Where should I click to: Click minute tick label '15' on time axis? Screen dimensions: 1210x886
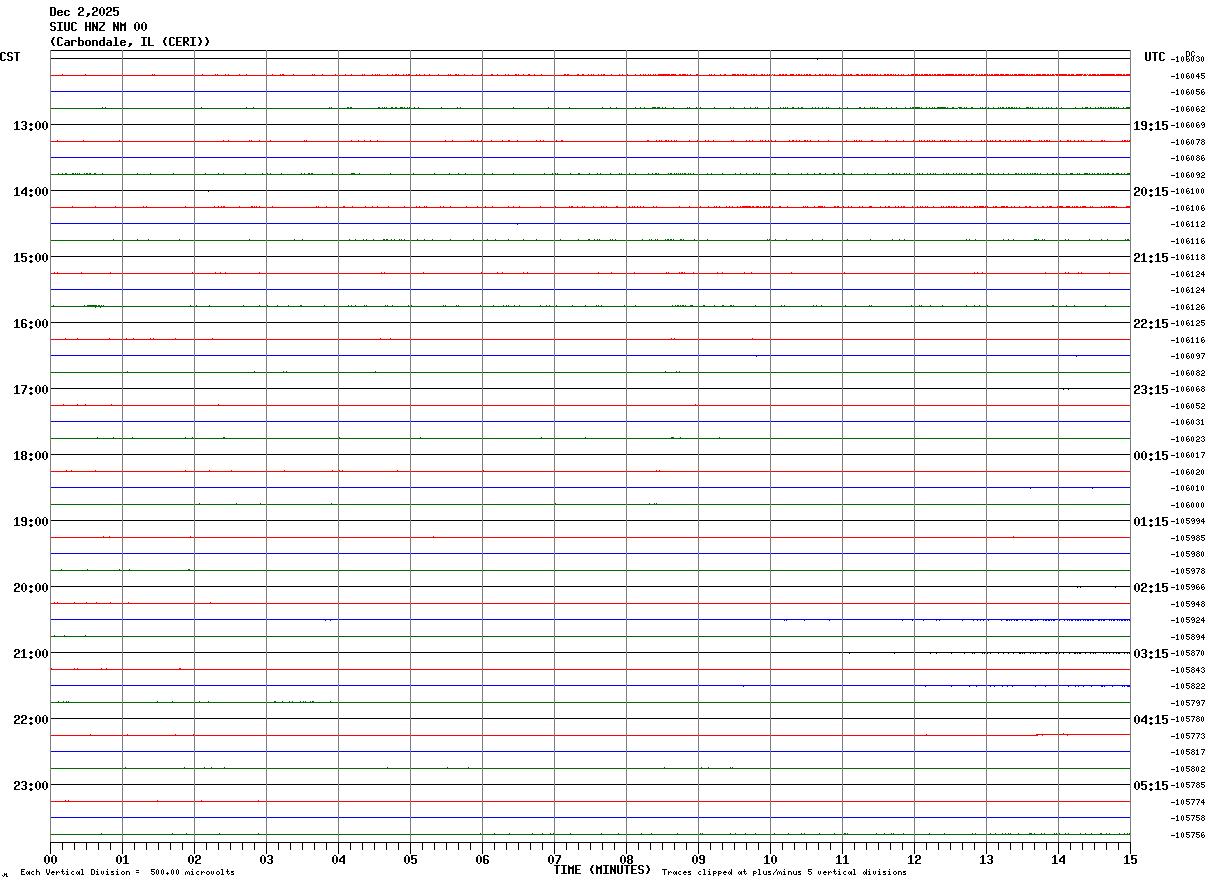1130,859
